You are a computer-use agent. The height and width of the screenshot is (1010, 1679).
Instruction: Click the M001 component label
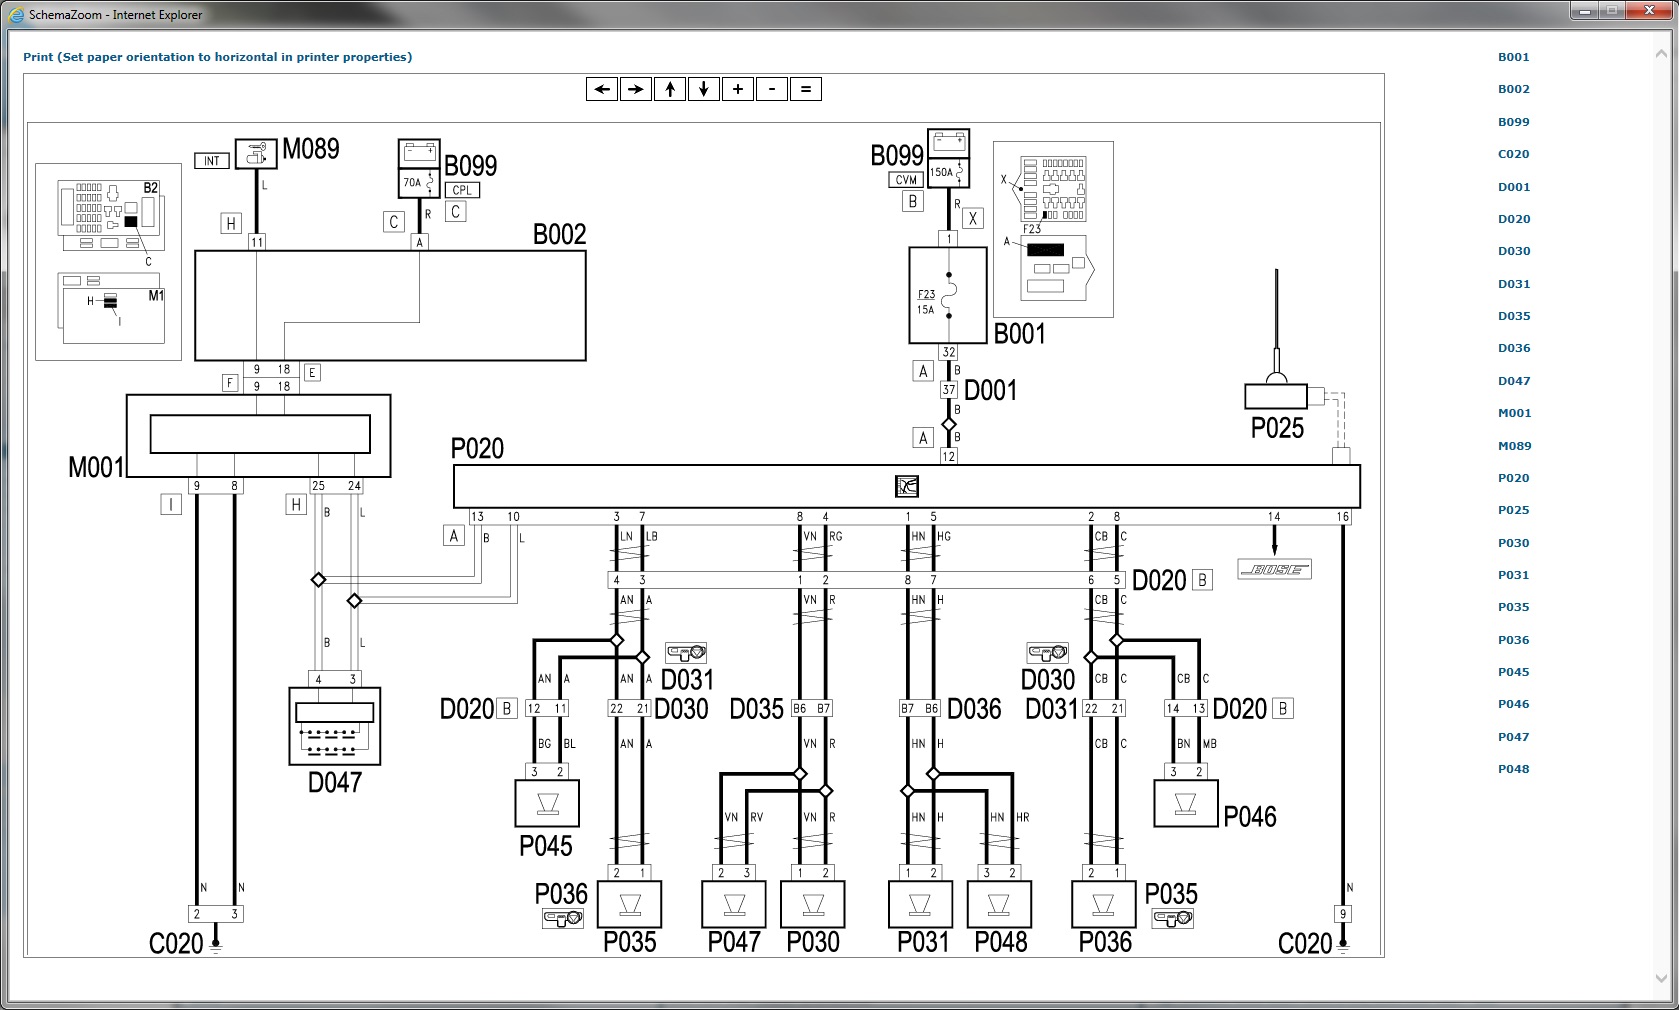coord(96,467)
